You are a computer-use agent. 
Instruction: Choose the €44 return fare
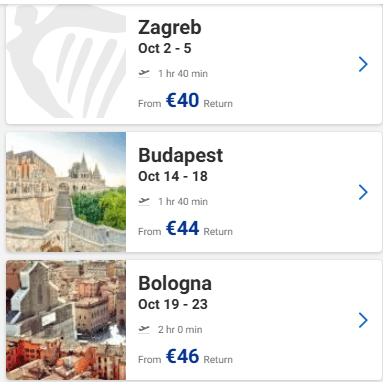tap(182, 228)
